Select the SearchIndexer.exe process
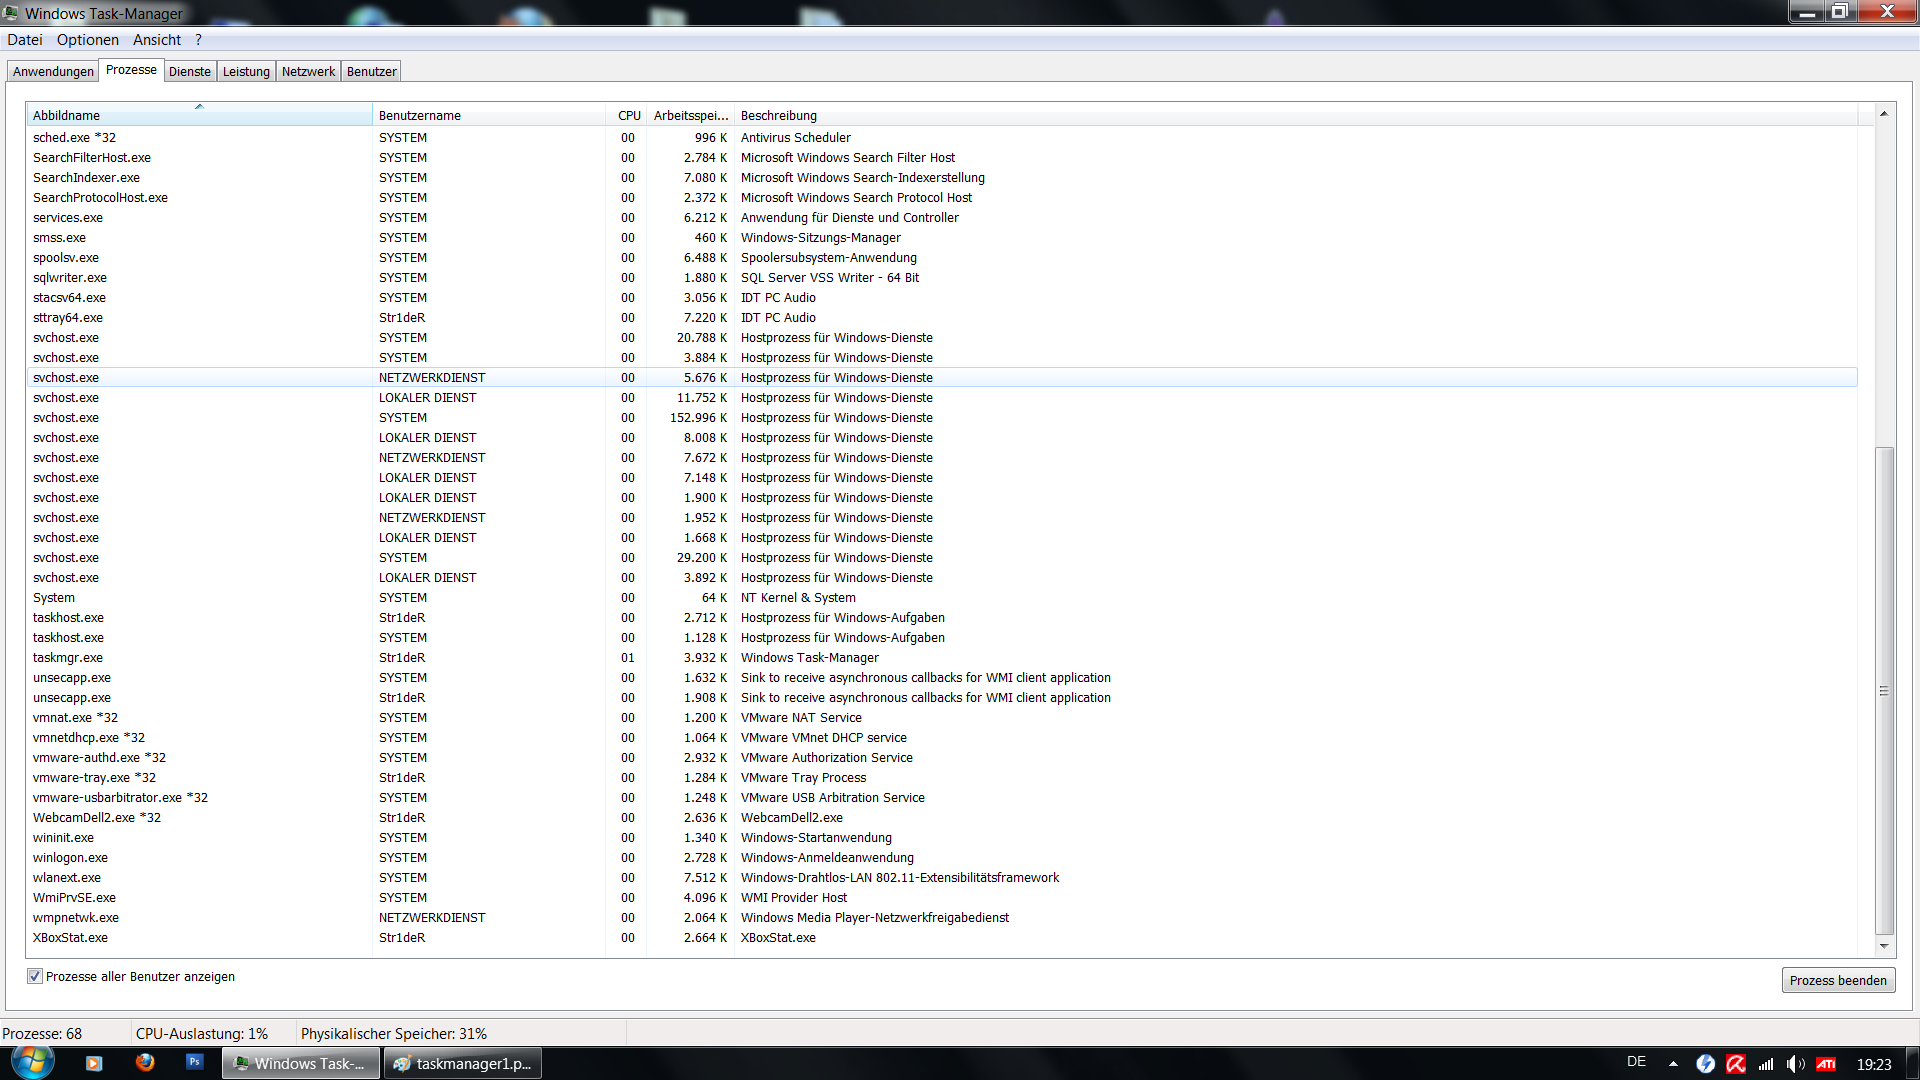The image size is (1920, 1080). point(942,178)
